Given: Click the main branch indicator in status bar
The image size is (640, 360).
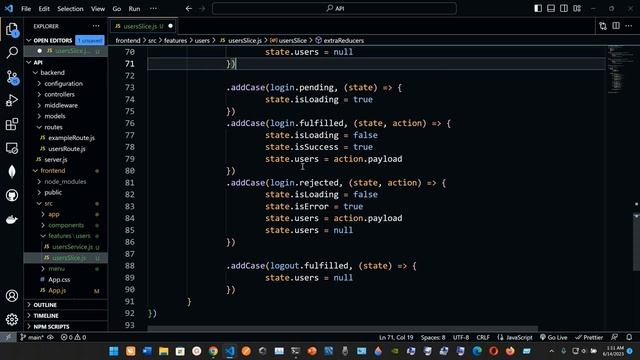Looking at the screenshot, I should pyautogui.click(x=32, y=337).
